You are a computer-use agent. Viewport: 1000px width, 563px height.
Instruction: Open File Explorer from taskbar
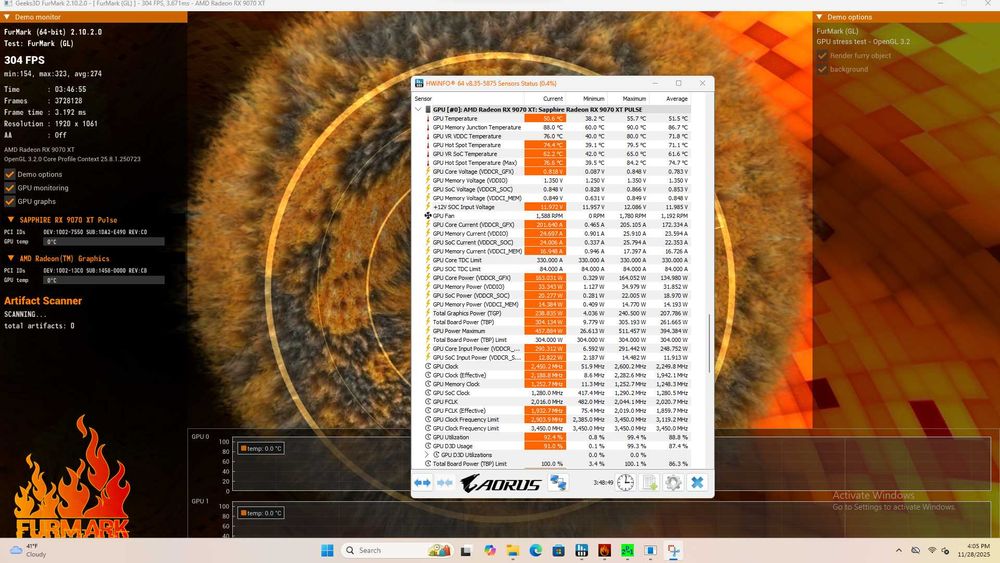[x=512, y=550]
